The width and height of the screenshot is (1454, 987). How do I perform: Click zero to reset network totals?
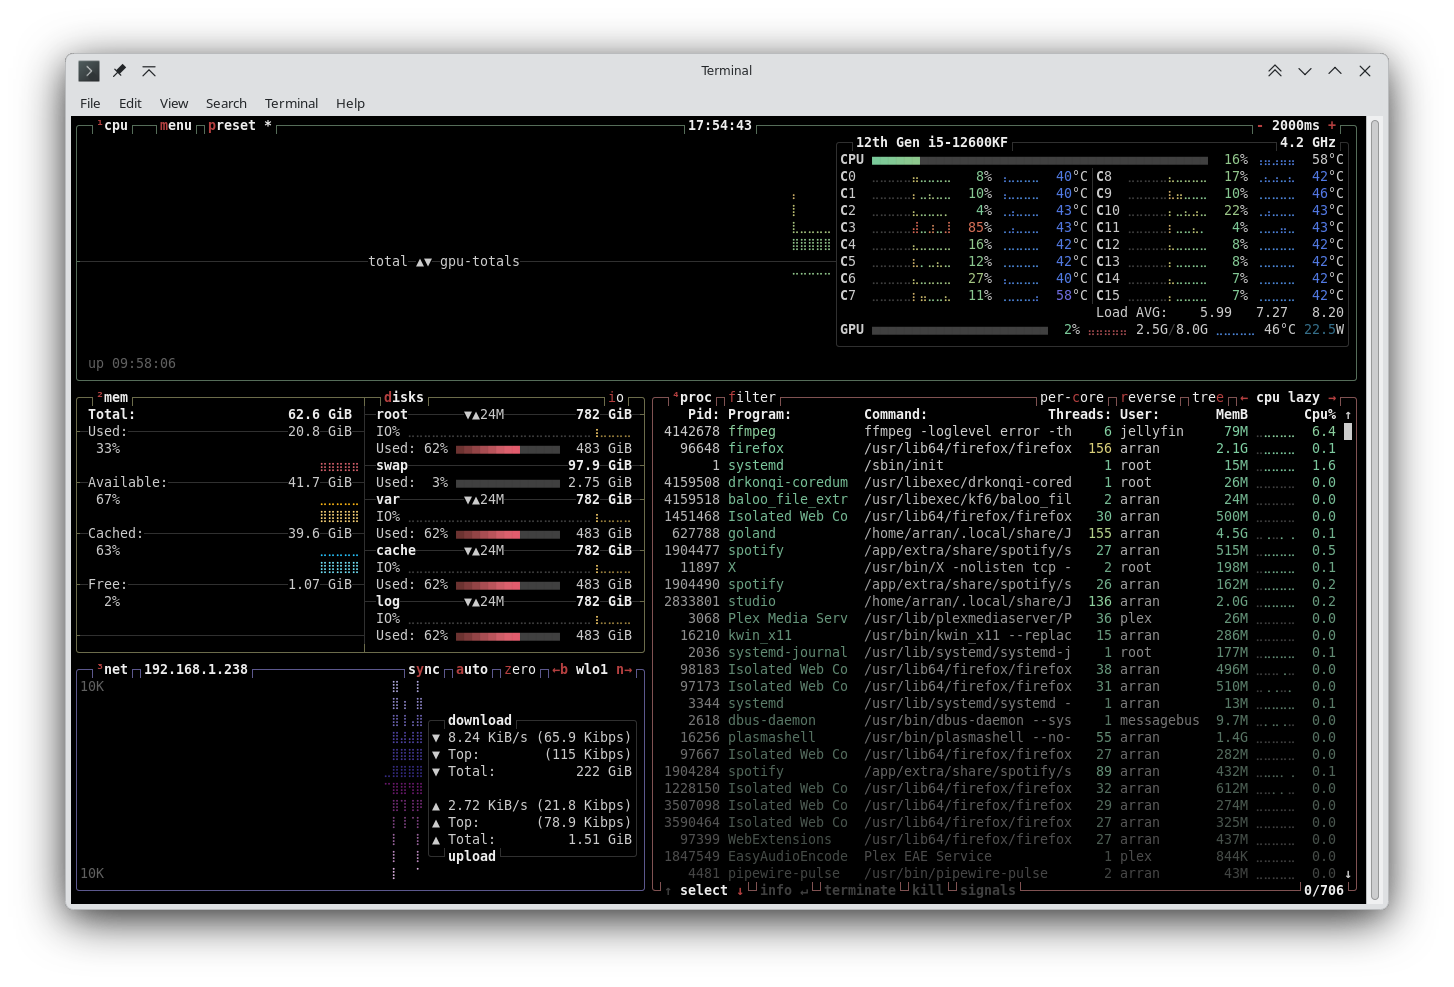[x=520, y=670]
